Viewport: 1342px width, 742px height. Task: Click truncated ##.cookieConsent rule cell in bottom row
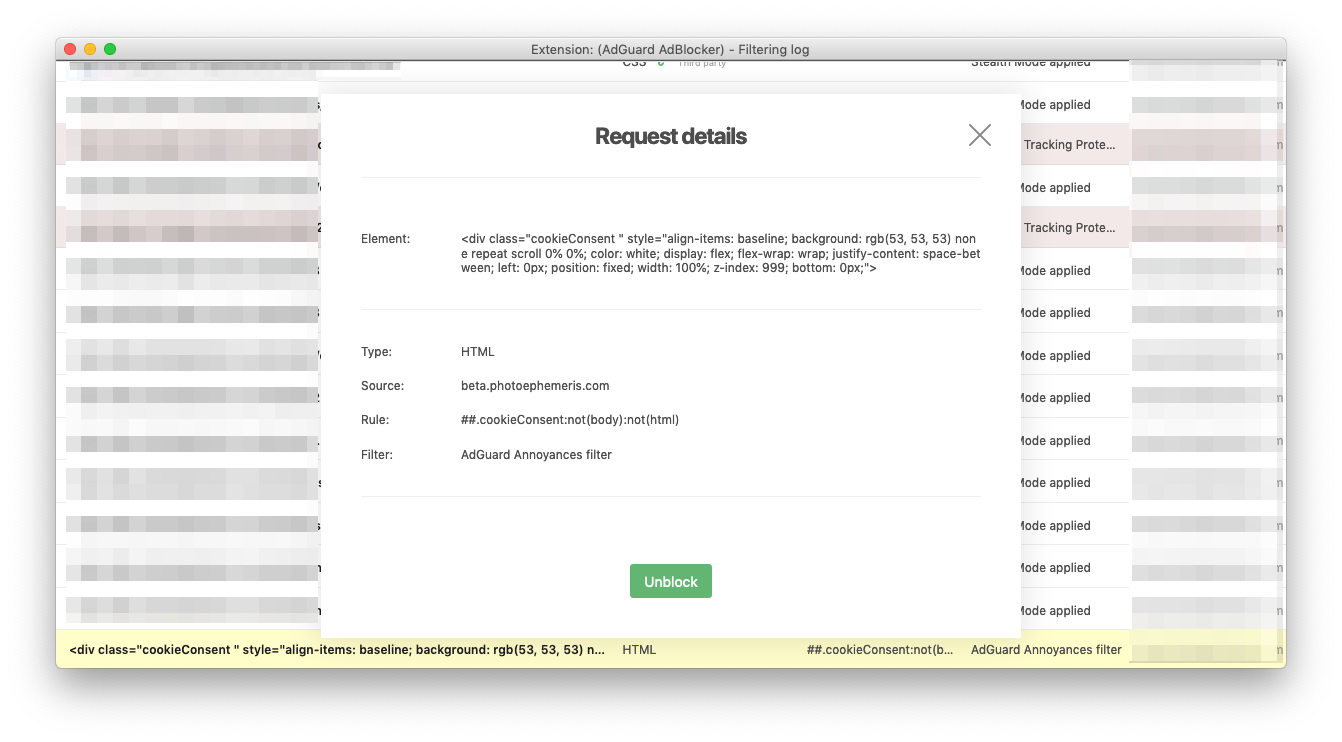(x=880, y=650)
